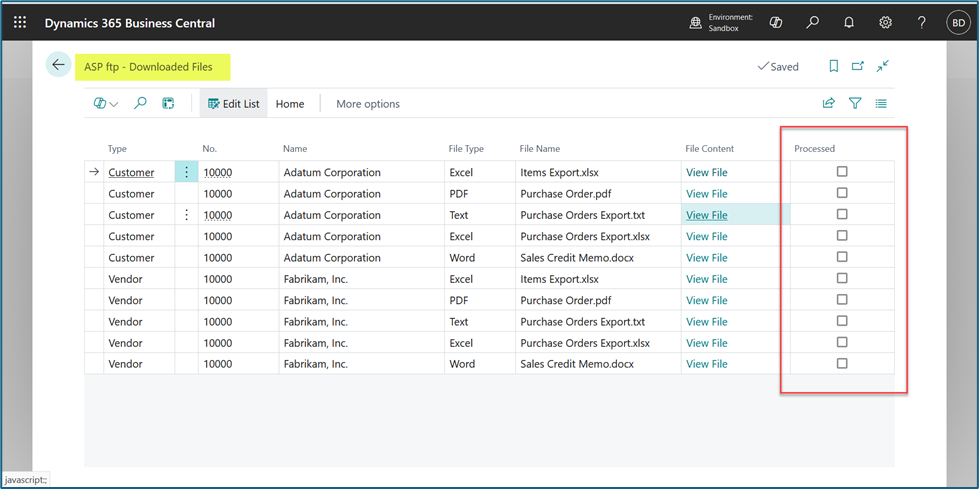View File for Vendor Sales Credit Memo.docx
The image size is (979, 489).
tap(707, 363)
